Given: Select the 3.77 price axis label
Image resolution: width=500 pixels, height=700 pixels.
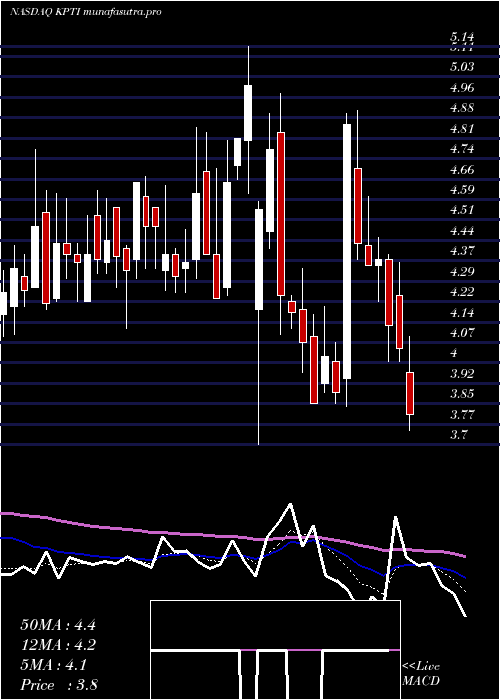Looking at the screenshot, I should point(462,415).
